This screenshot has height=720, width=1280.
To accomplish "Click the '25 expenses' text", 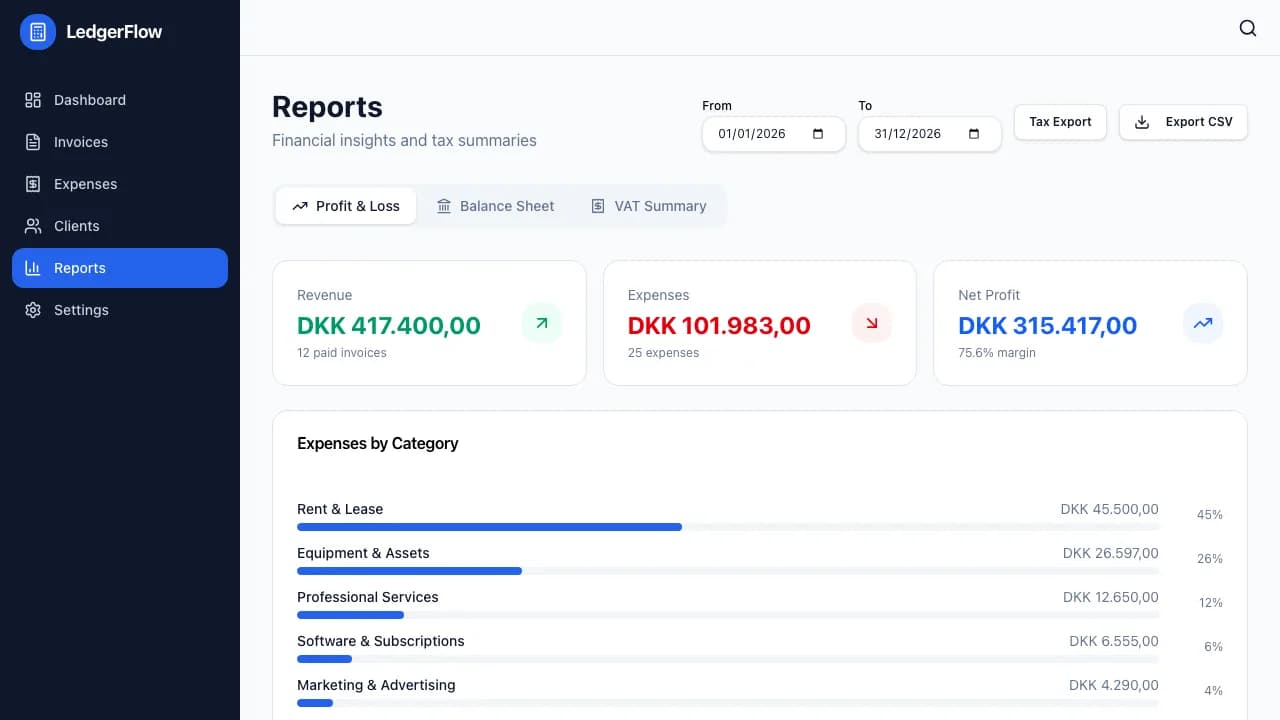I will click(663, 353).
